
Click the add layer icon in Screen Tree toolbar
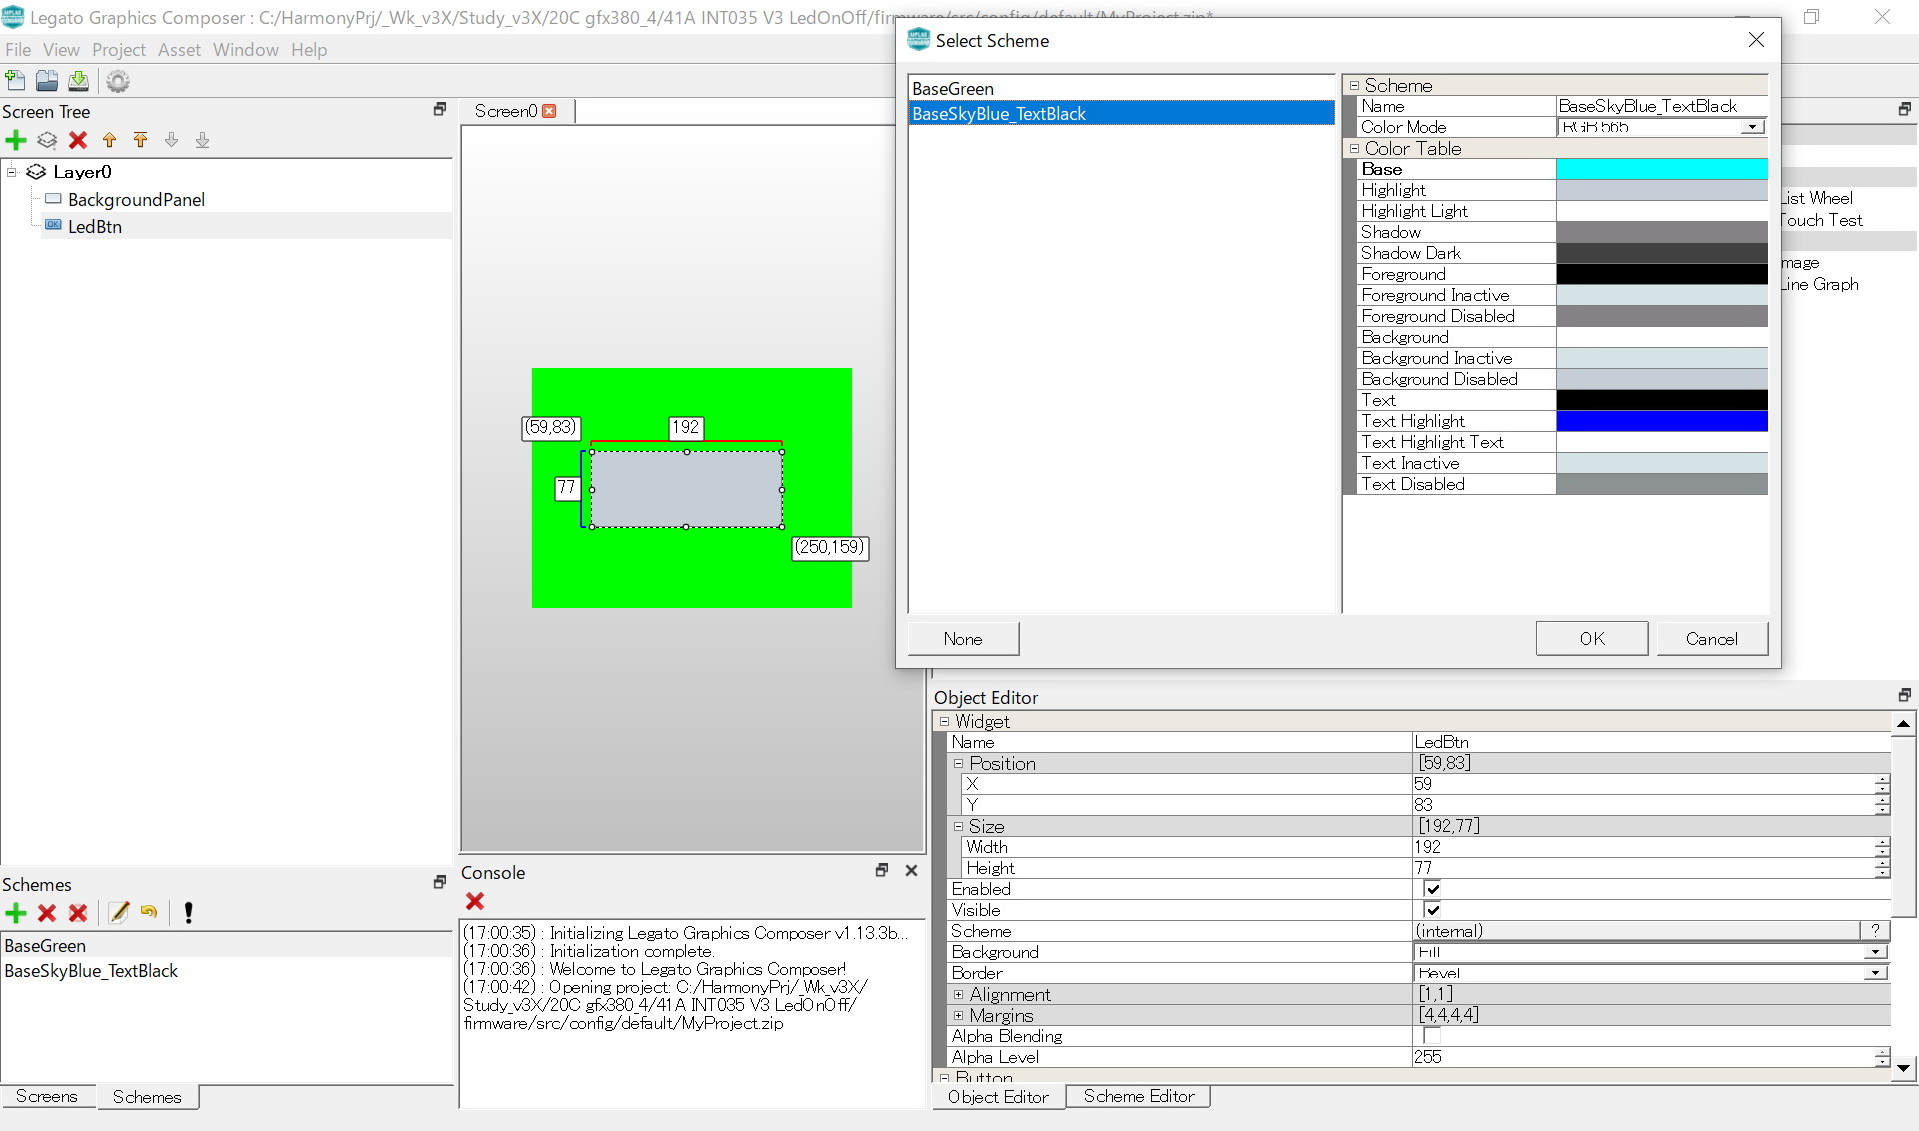click(x=47, y=140)
